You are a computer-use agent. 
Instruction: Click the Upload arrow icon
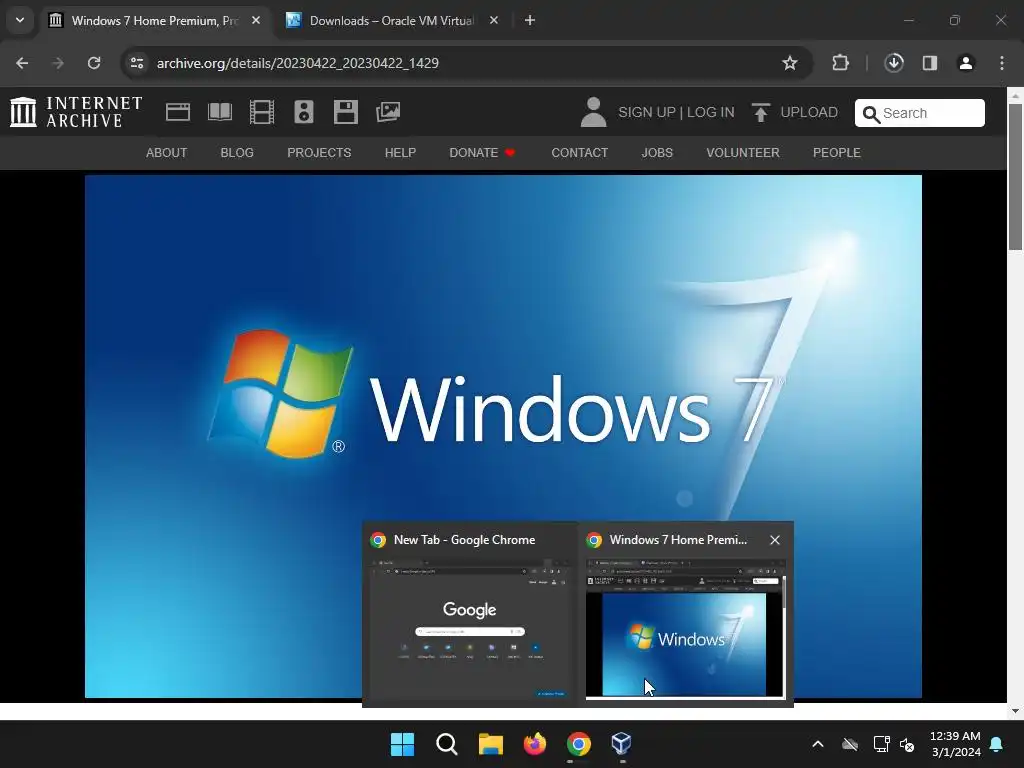pos(760,112)
